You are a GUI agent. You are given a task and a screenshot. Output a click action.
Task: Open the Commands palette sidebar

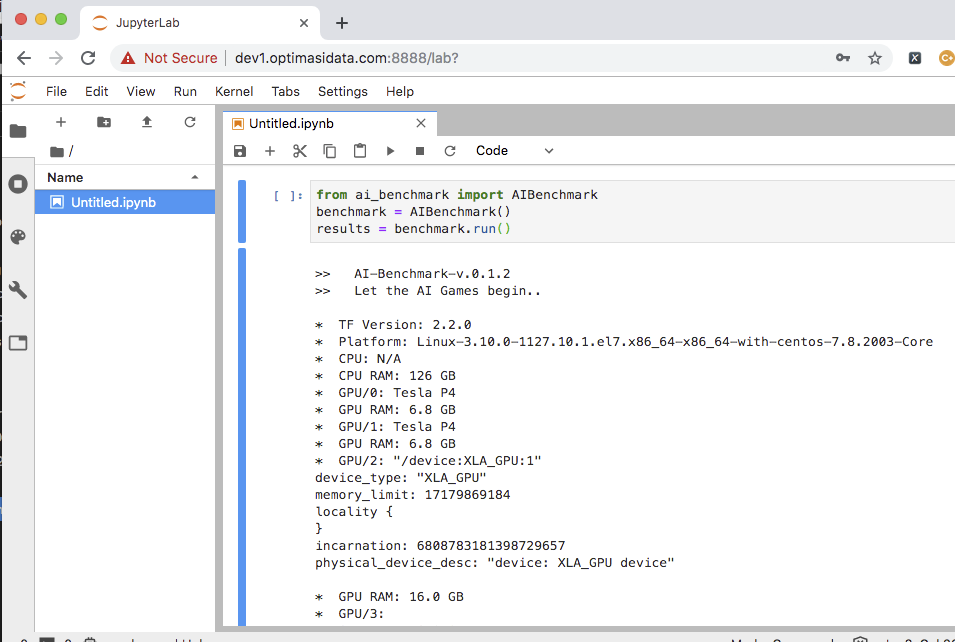coord(18,237)
